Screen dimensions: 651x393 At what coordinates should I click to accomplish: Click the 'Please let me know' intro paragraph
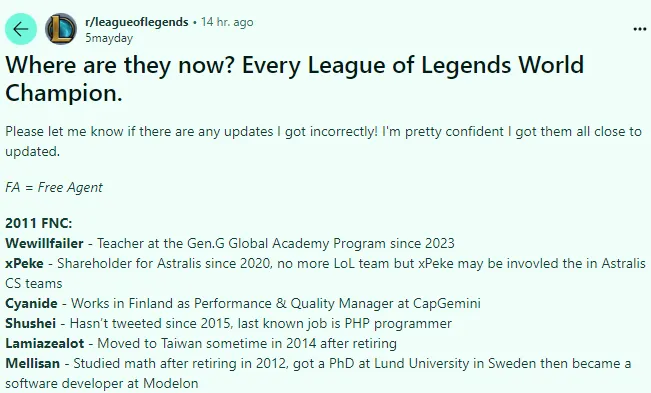323,141
